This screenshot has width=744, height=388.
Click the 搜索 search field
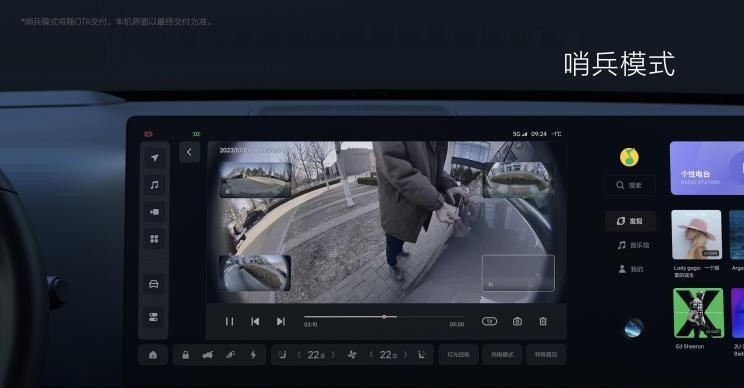630,185
